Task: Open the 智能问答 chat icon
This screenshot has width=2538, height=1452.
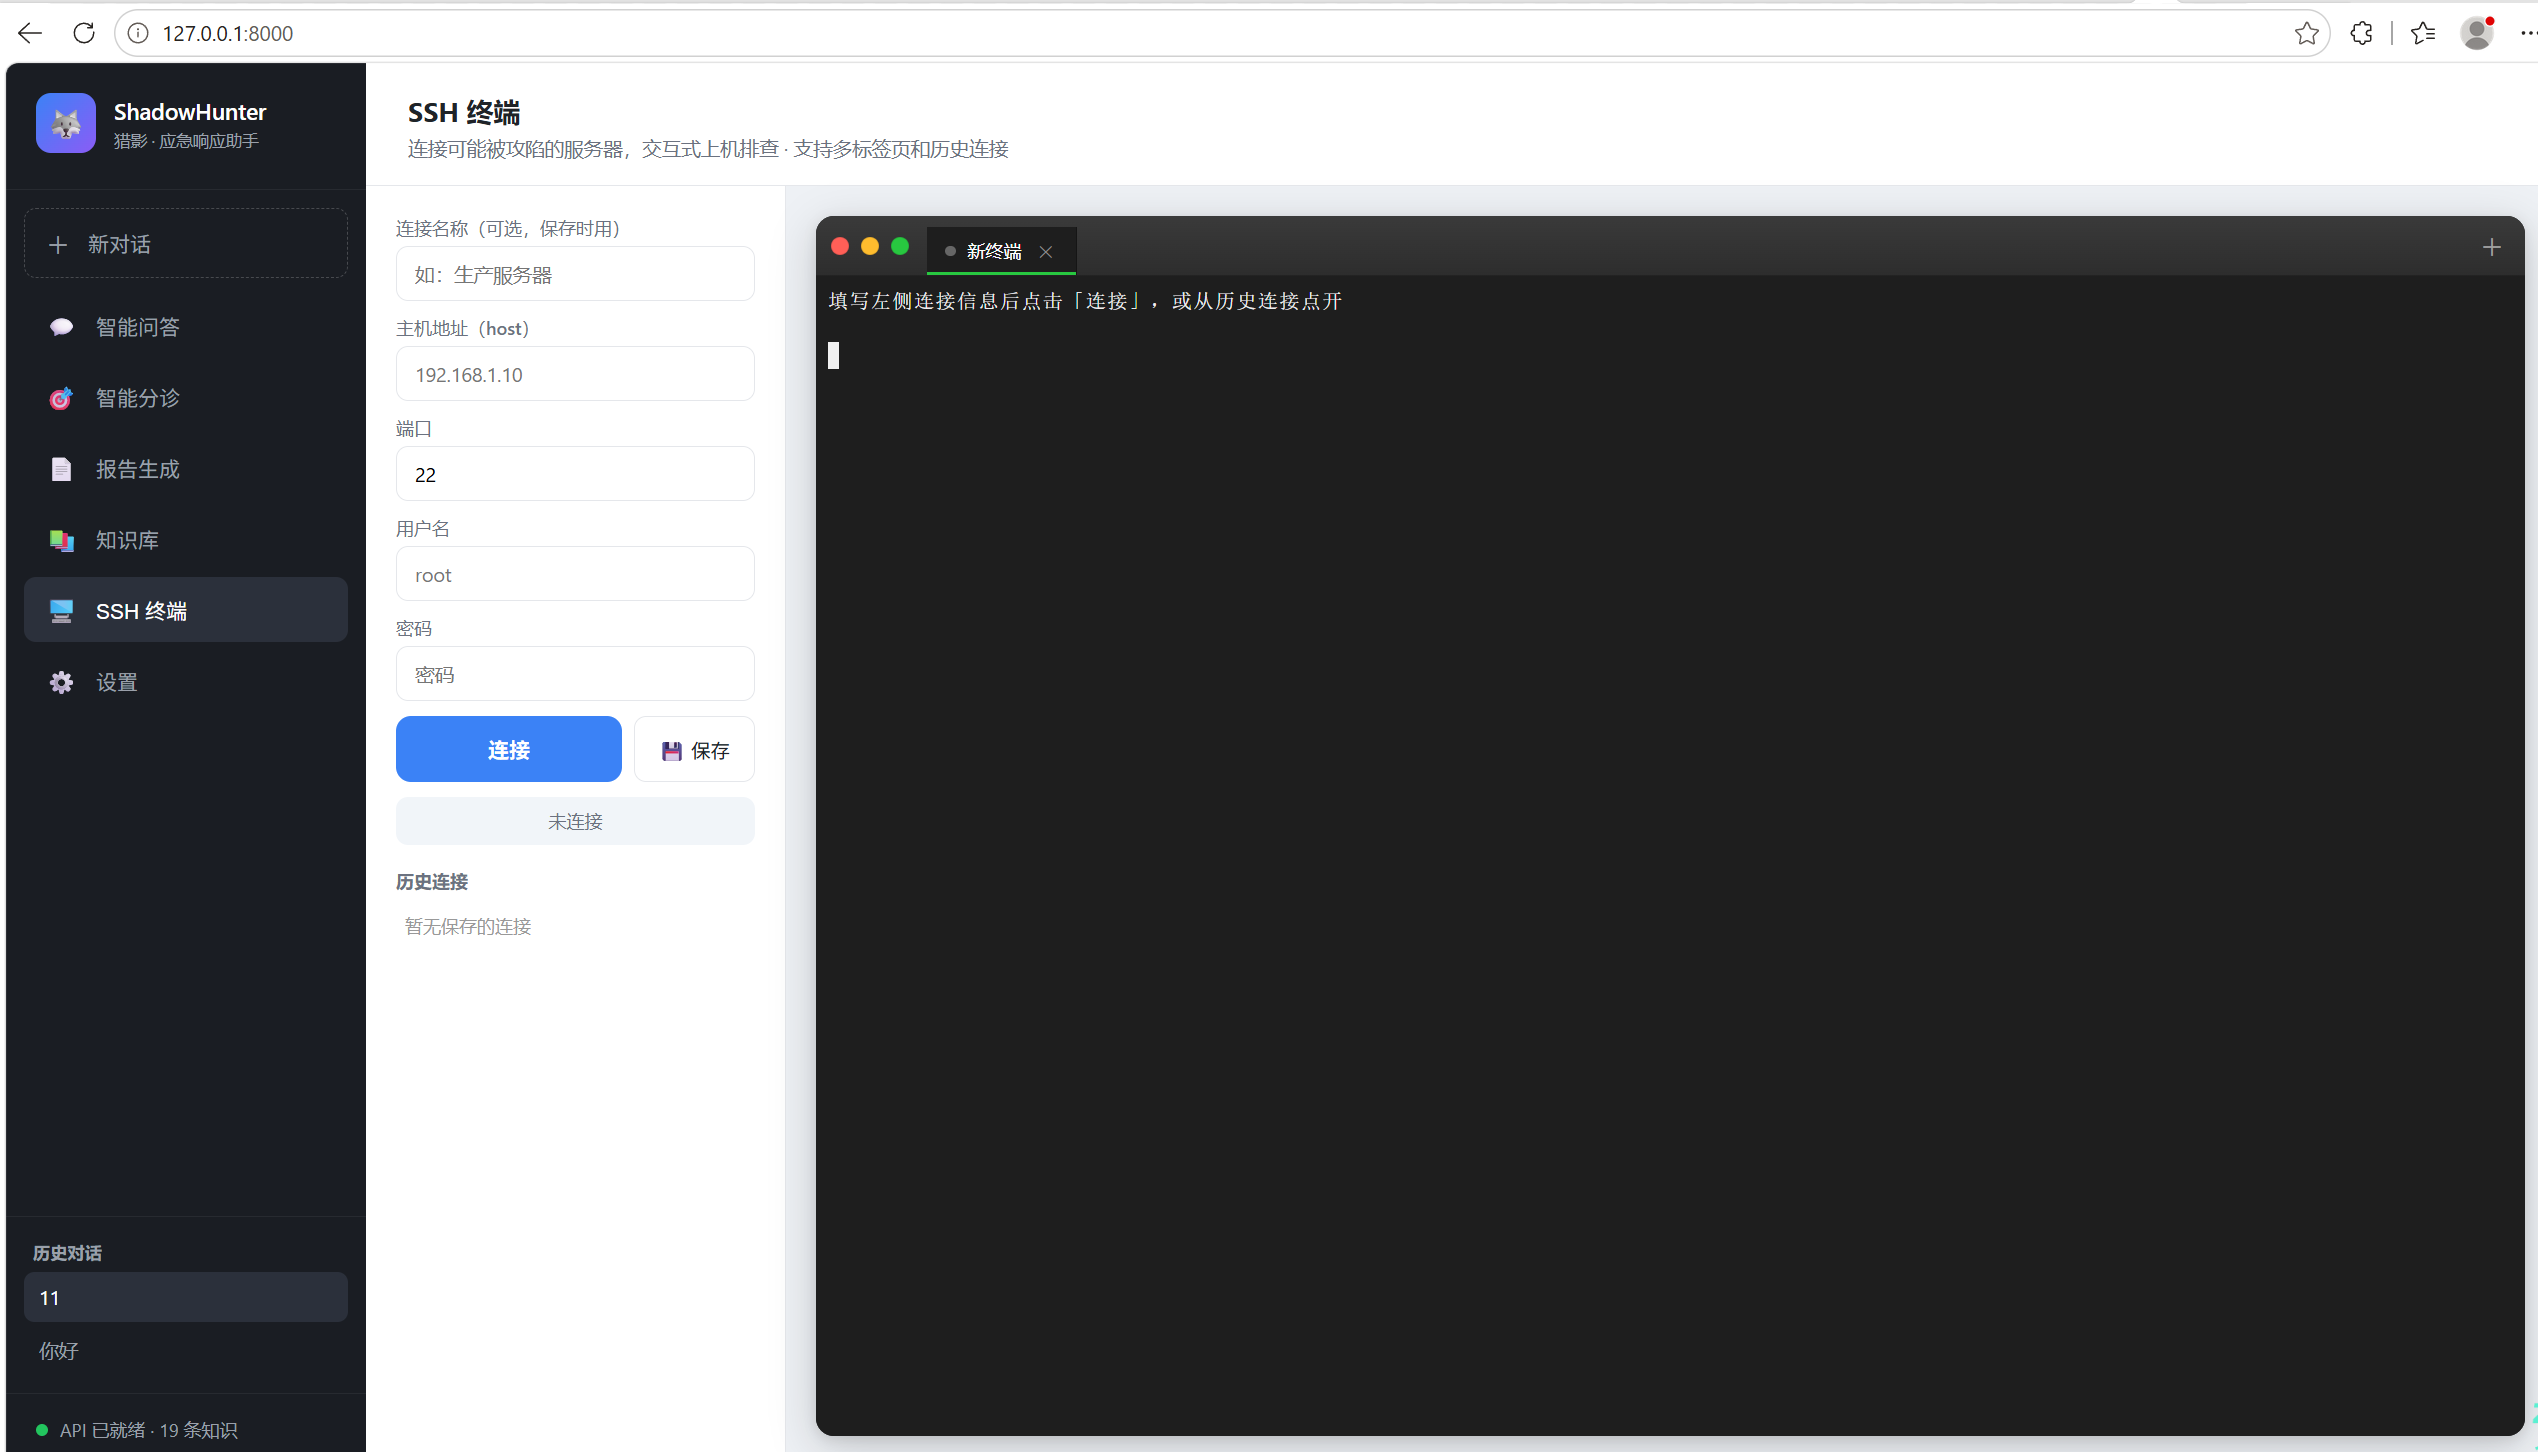Action: pyautogui.click(x=61, y=327)
